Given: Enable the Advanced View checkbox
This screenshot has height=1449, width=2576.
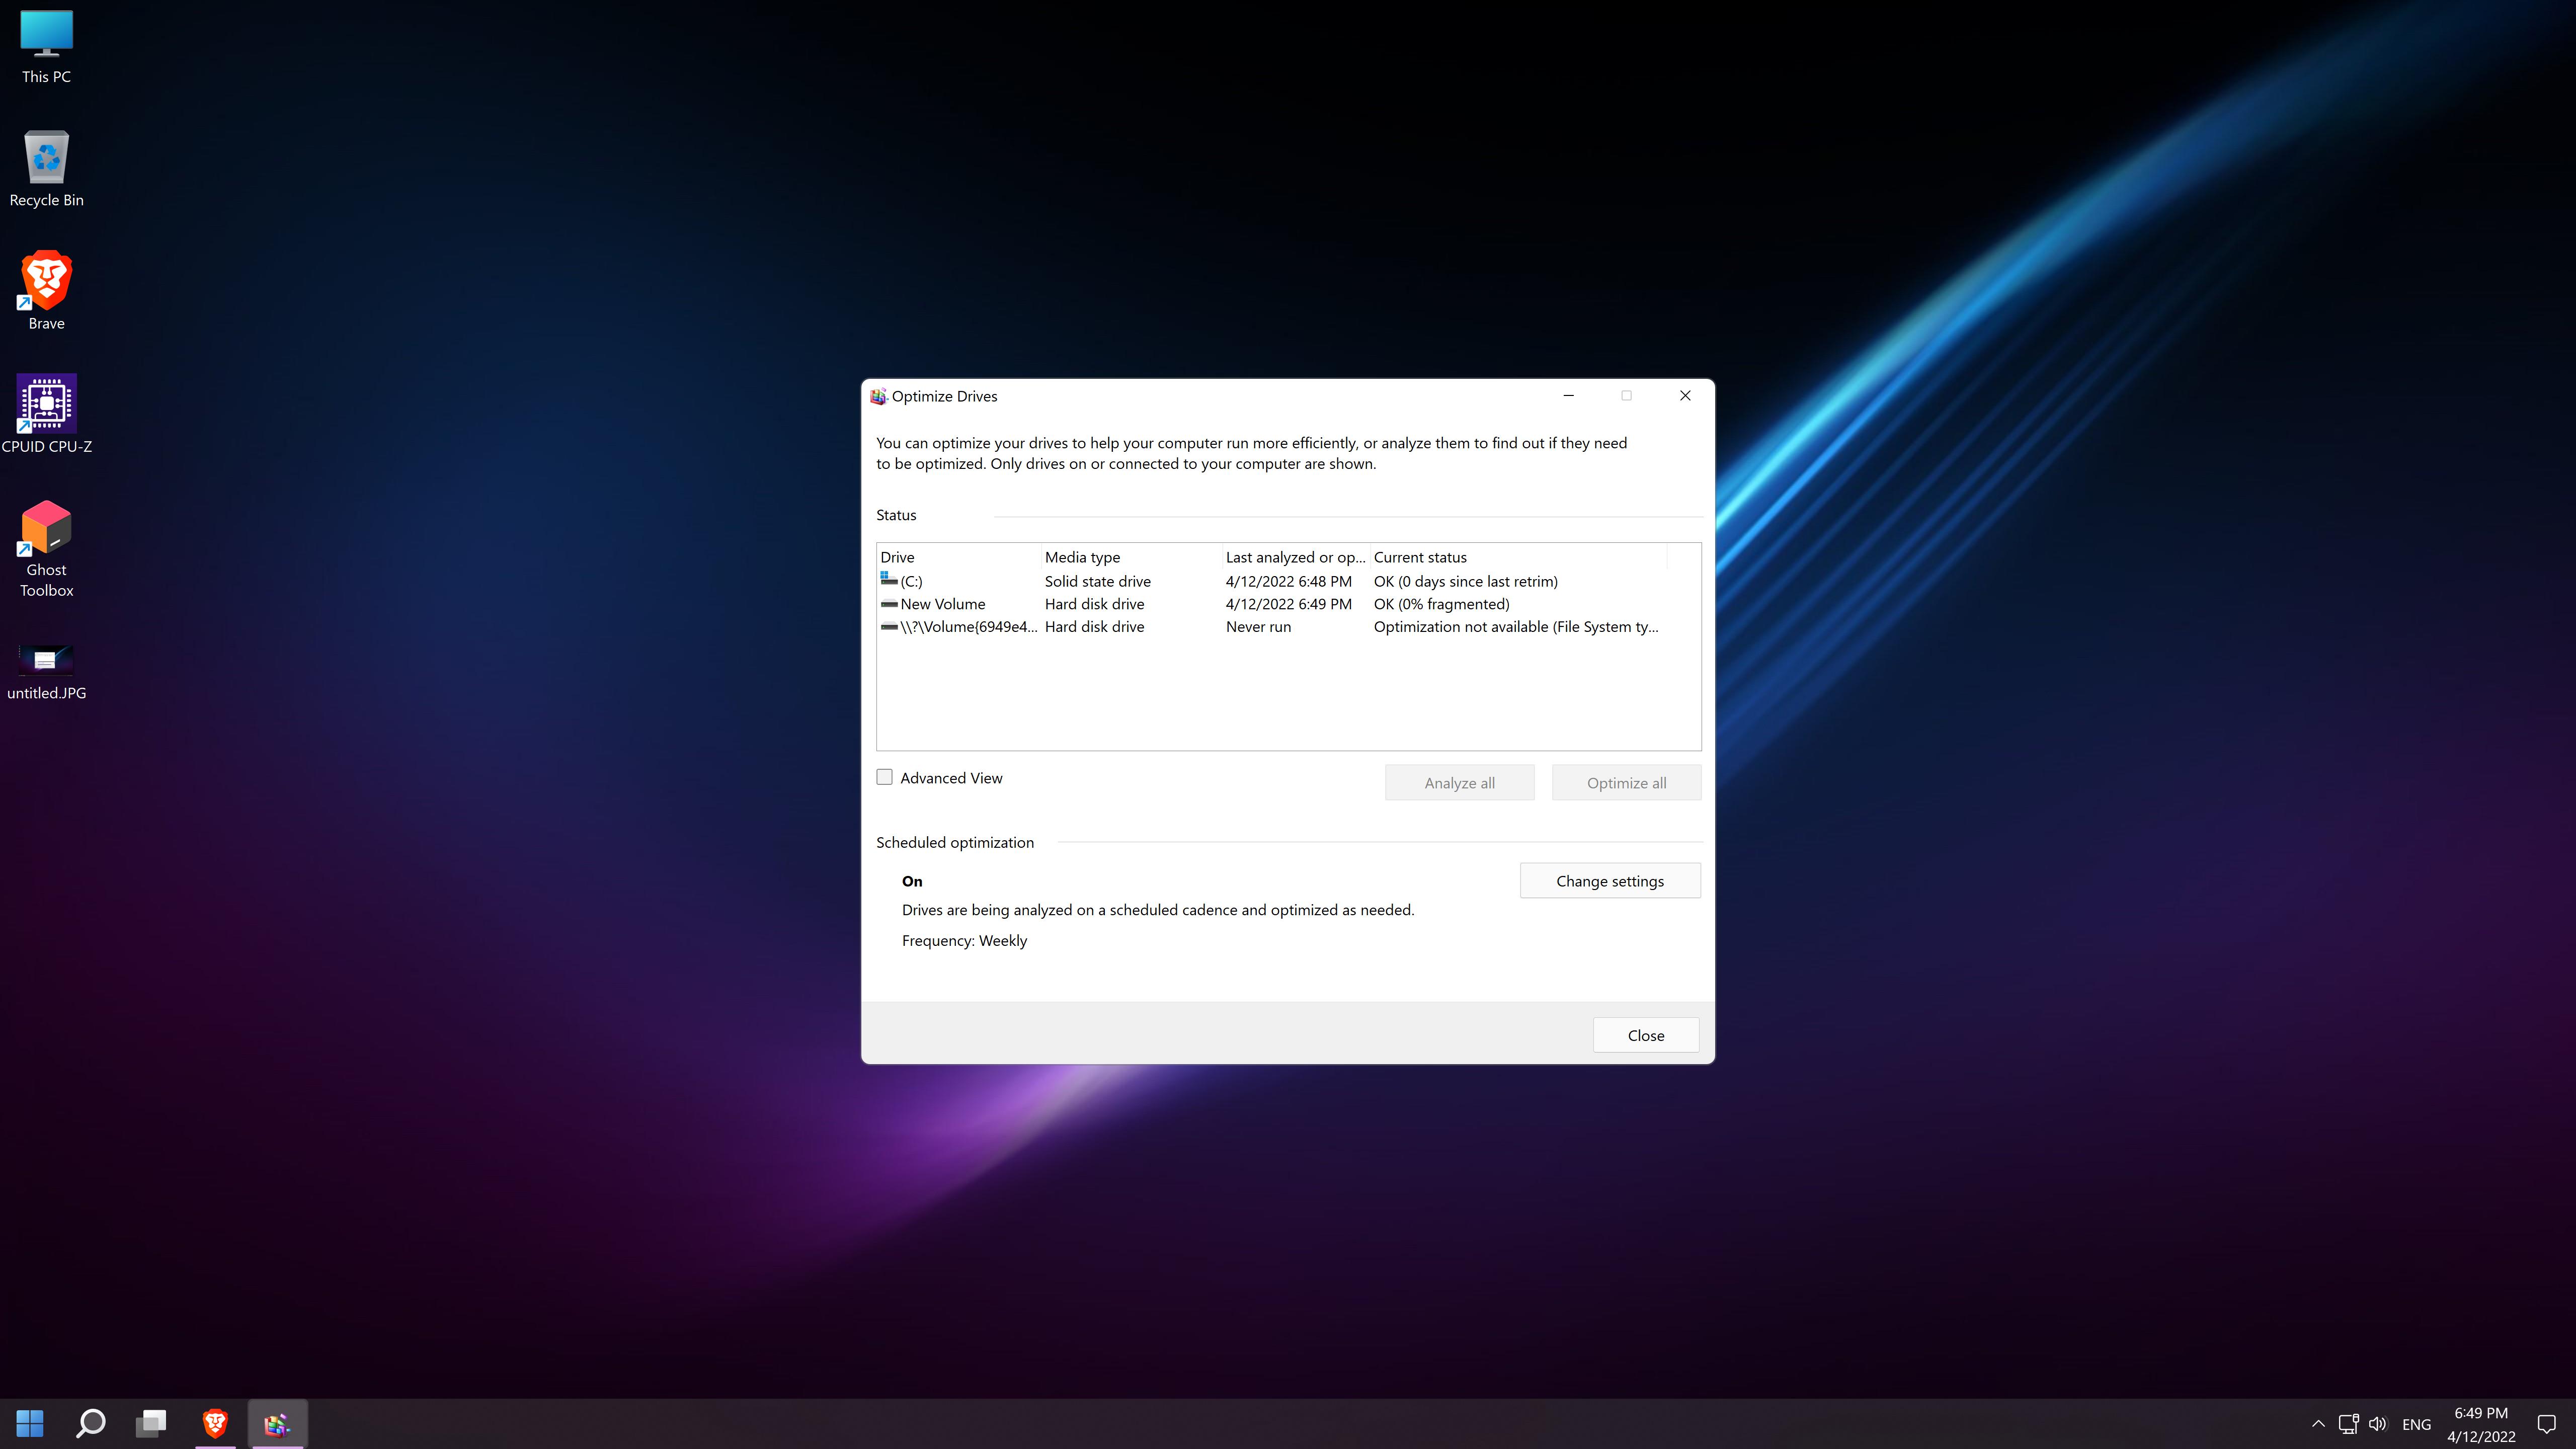Looking at the screenshot, I should click(x=885, y=778).
